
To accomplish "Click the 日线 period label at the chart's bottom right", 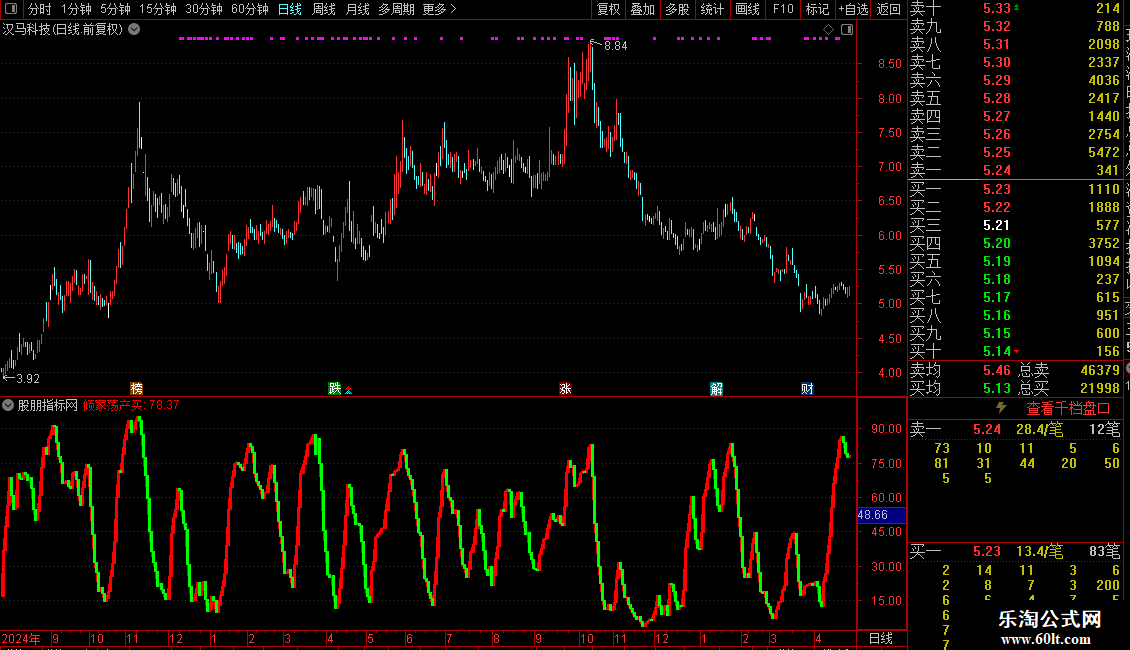I will point(881,638).
